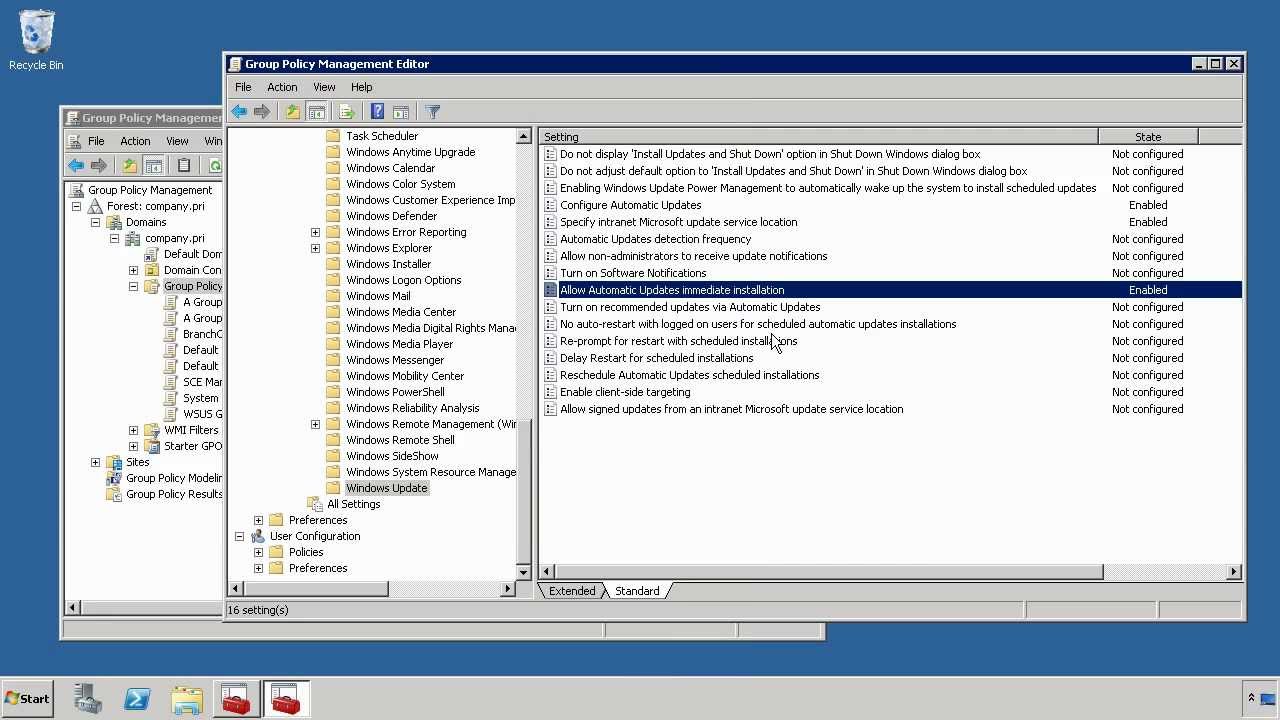Select Automatic Updates detection frequency setting

pyautogui.click(x=655, y=239)
